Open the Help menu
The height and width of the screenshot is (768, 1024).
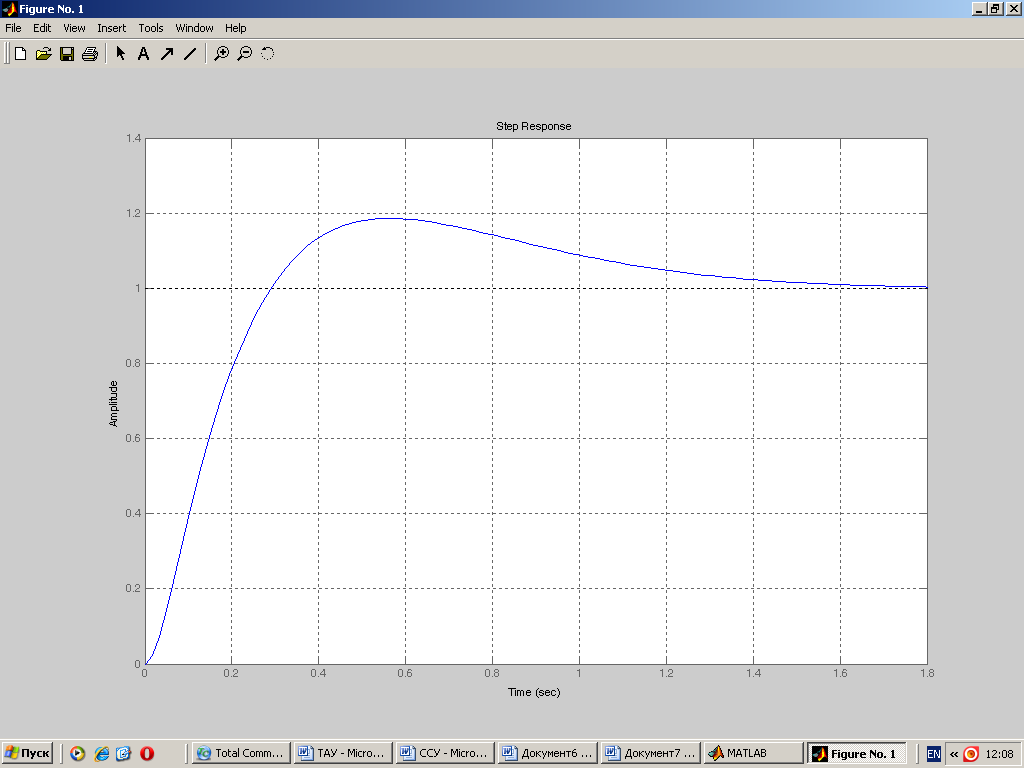pos(235,28)
